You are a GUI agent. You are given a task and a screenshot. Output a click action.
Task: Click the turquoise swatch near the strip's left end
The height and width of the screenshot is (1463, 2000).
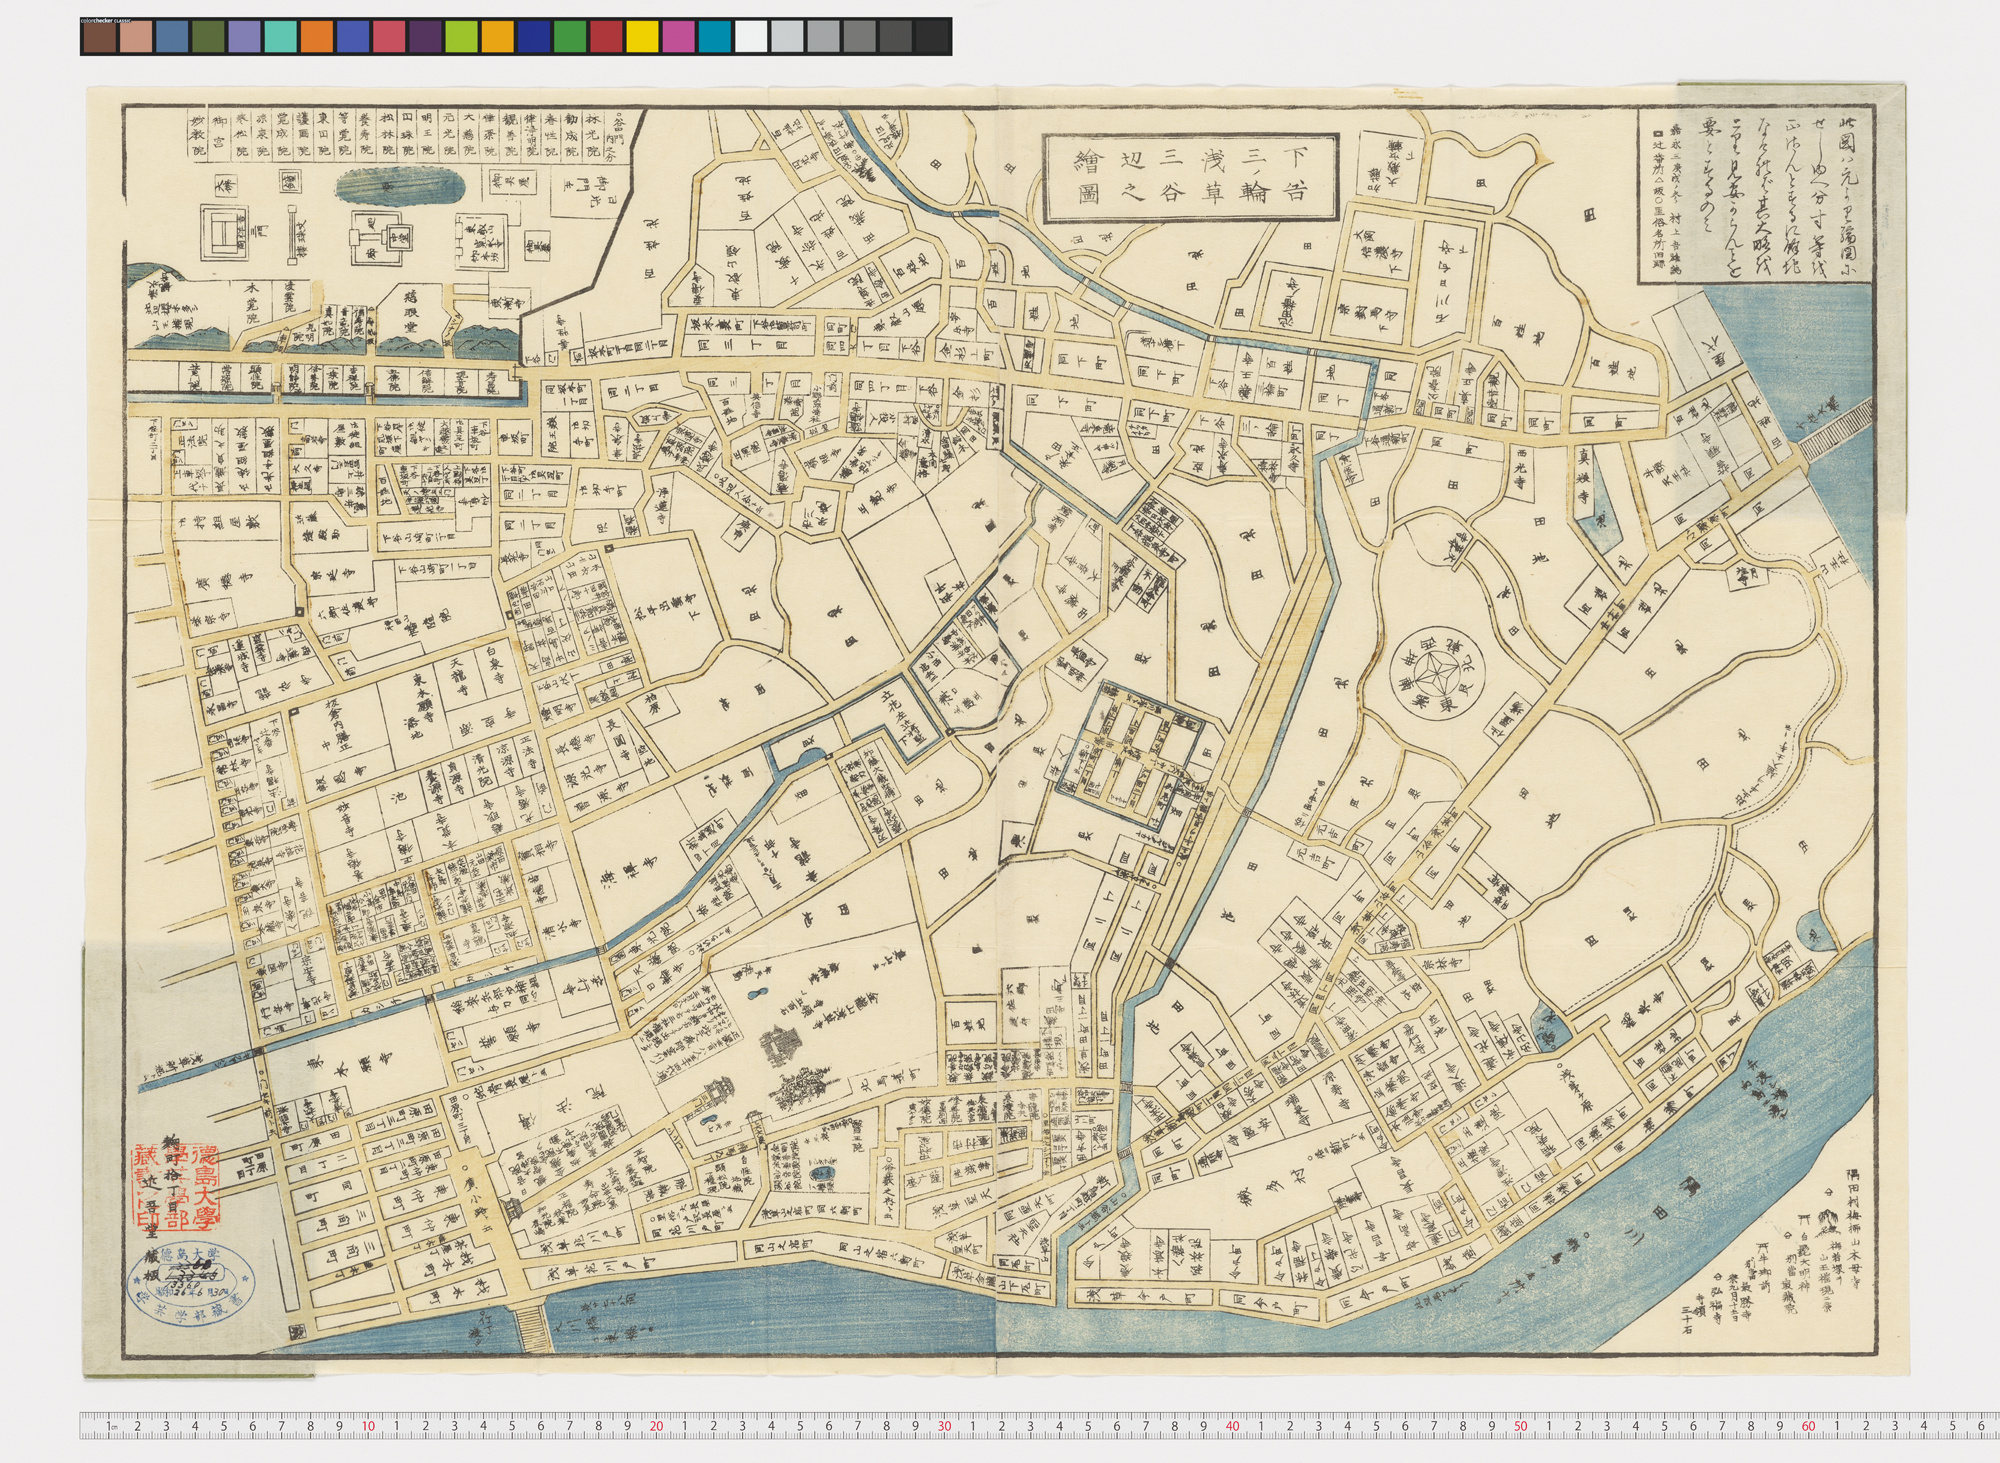pyautogui.click(x=280, y=37)
